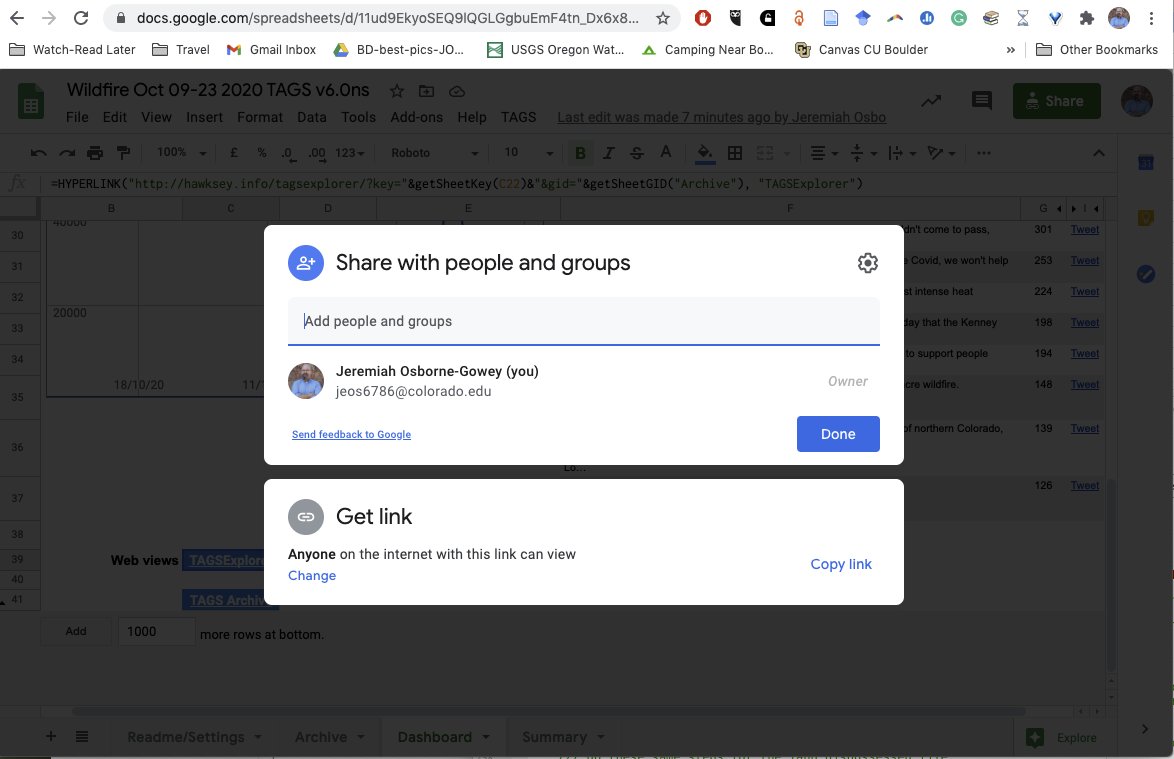The height and width of the screenshot is (759, 1174).
Task: Open fill color picker
Action: click(705, 153)
